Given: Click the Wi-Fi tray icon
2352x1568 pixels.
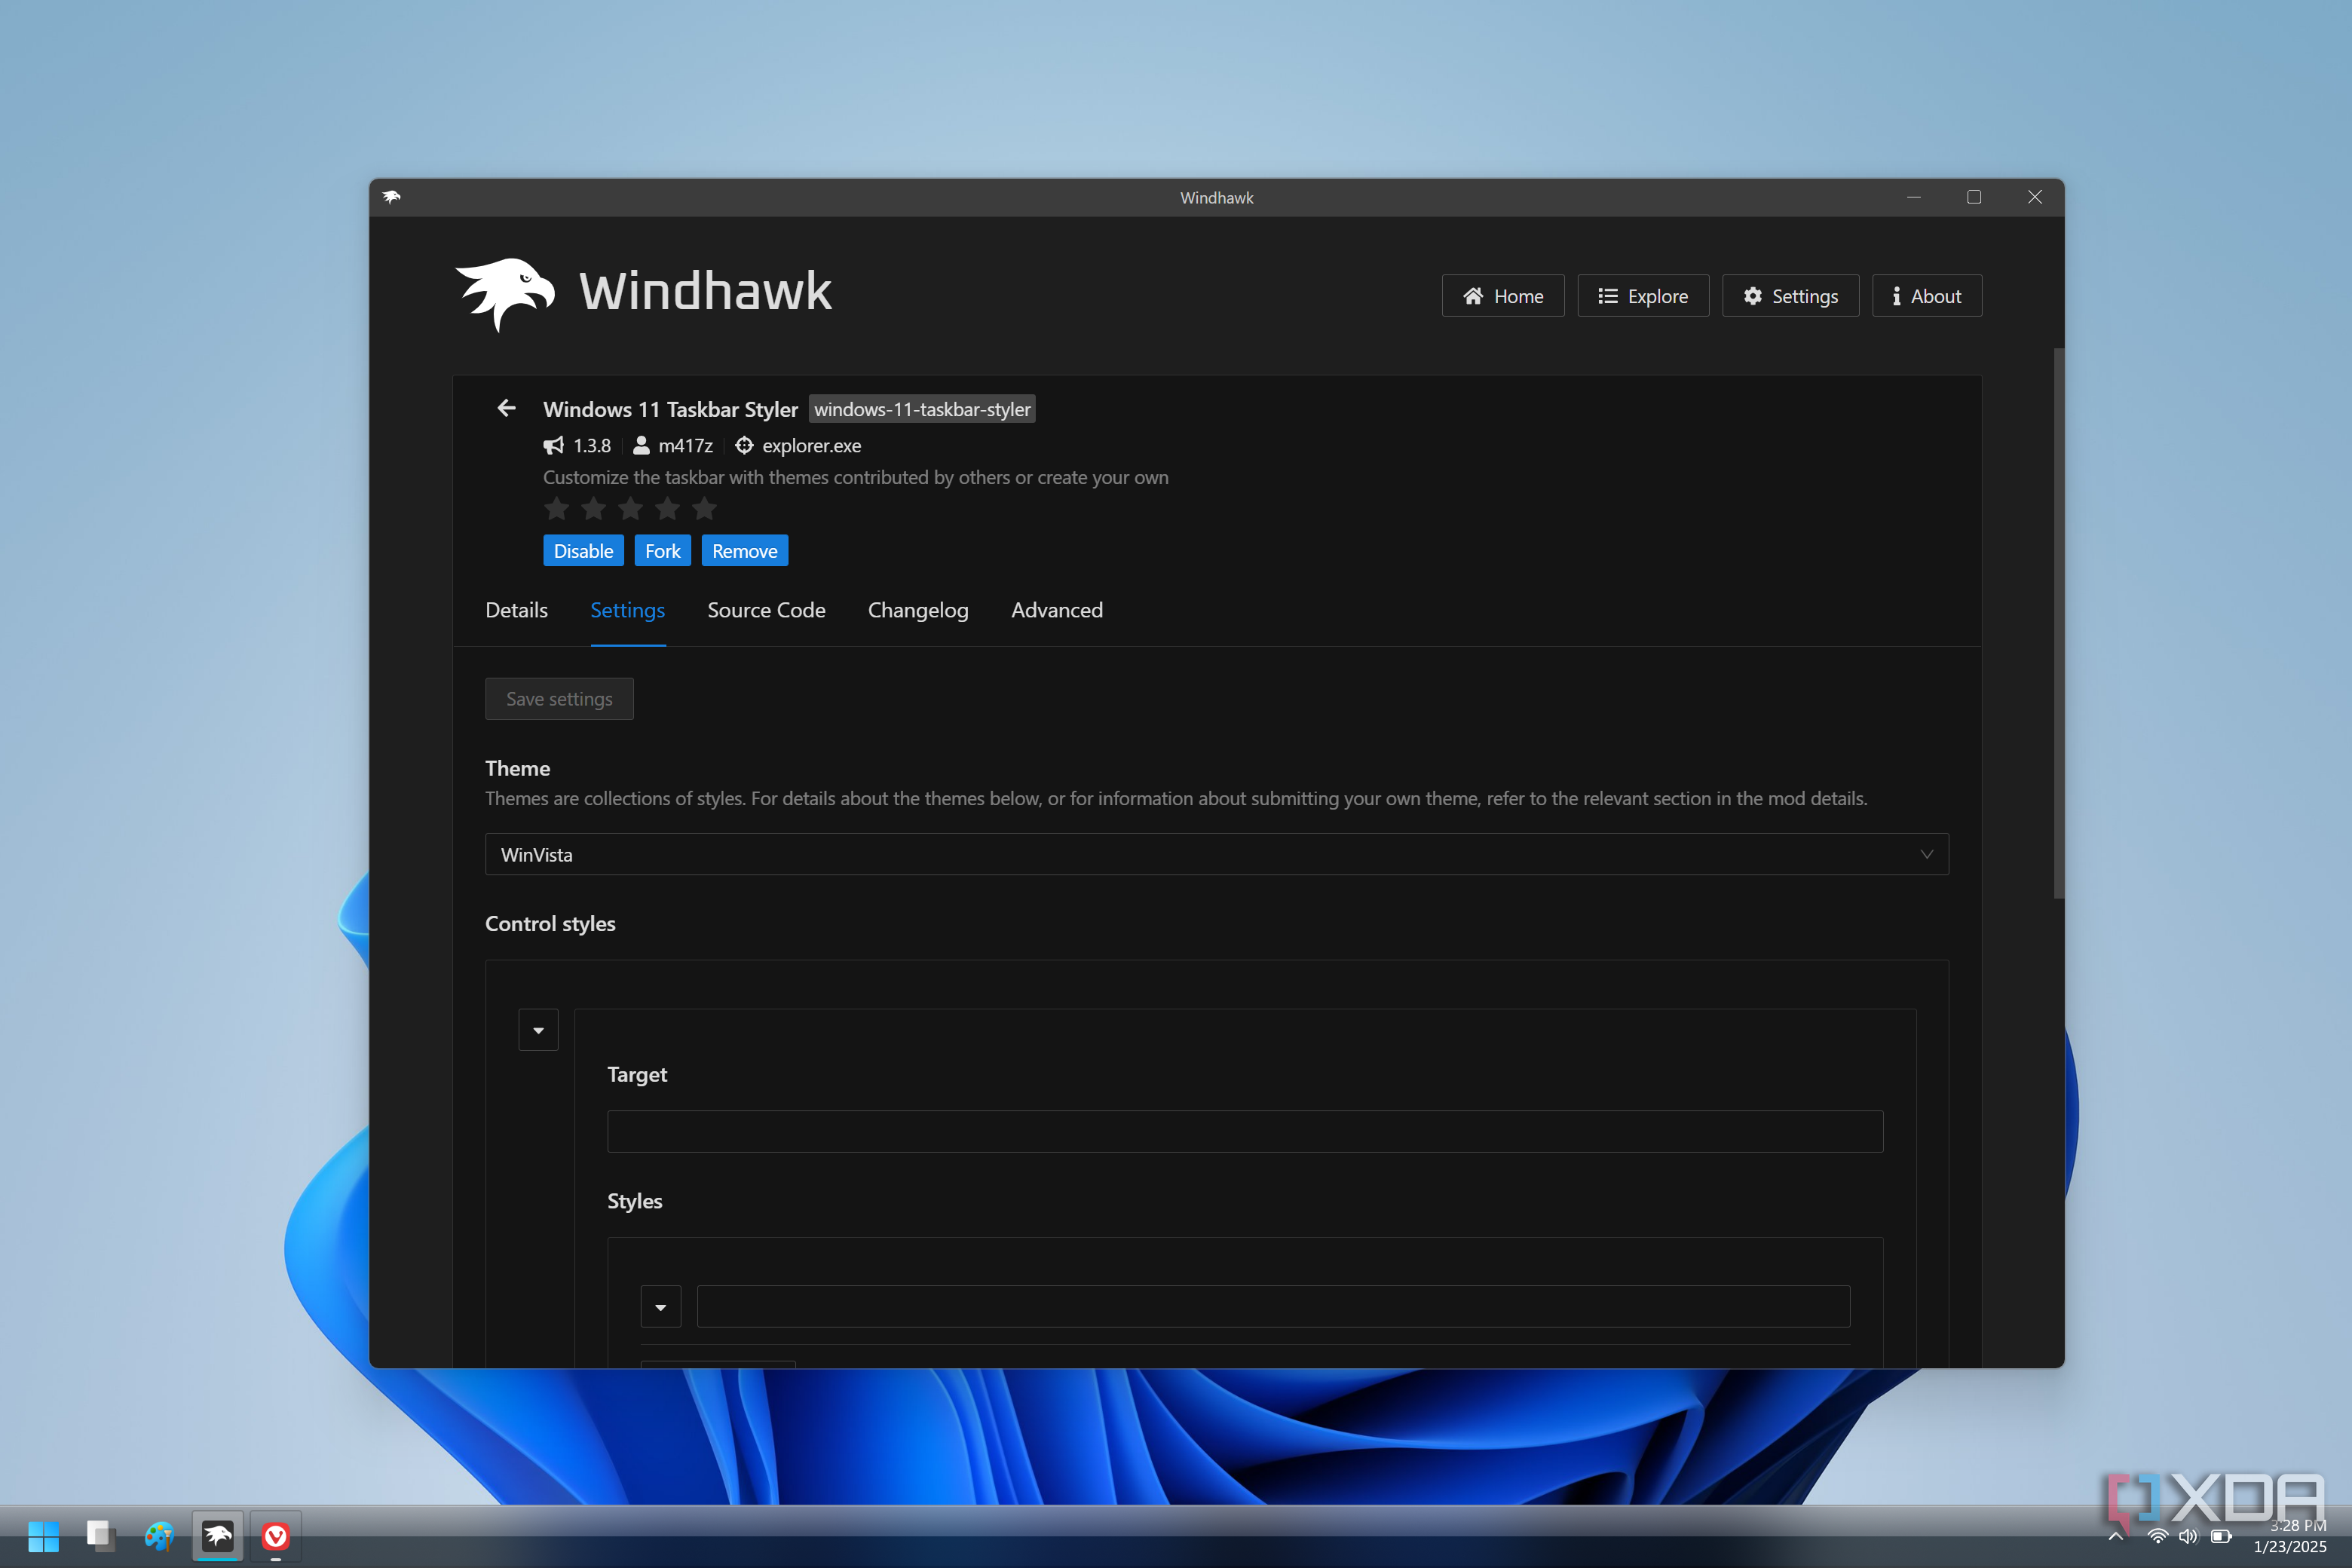Looking at the screenshot, I should point(2158,1536).
